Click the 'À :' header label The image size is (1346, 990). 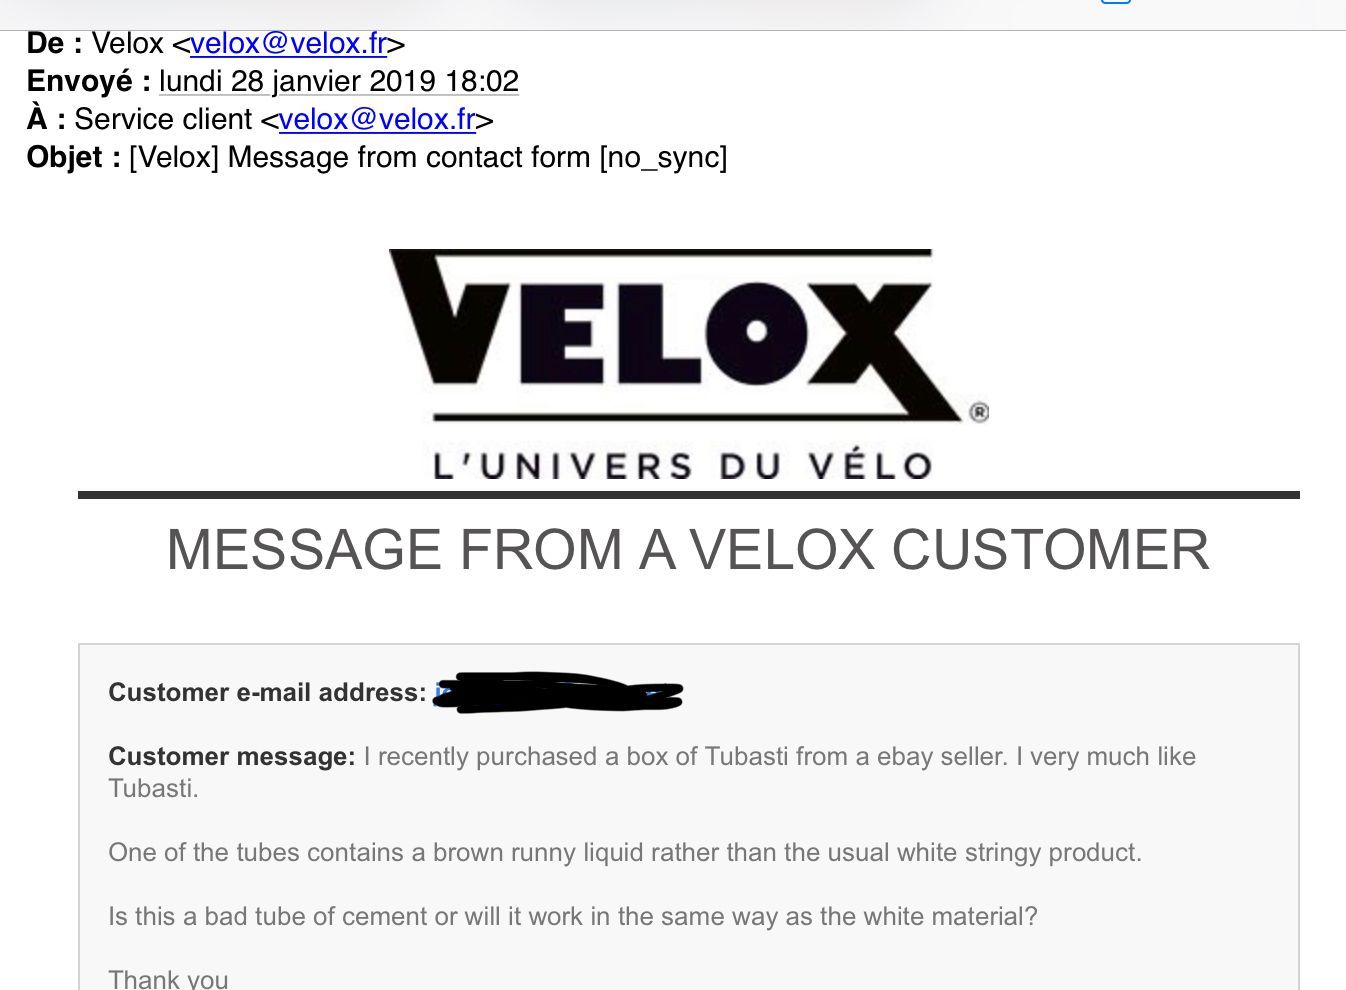[46, 120]
